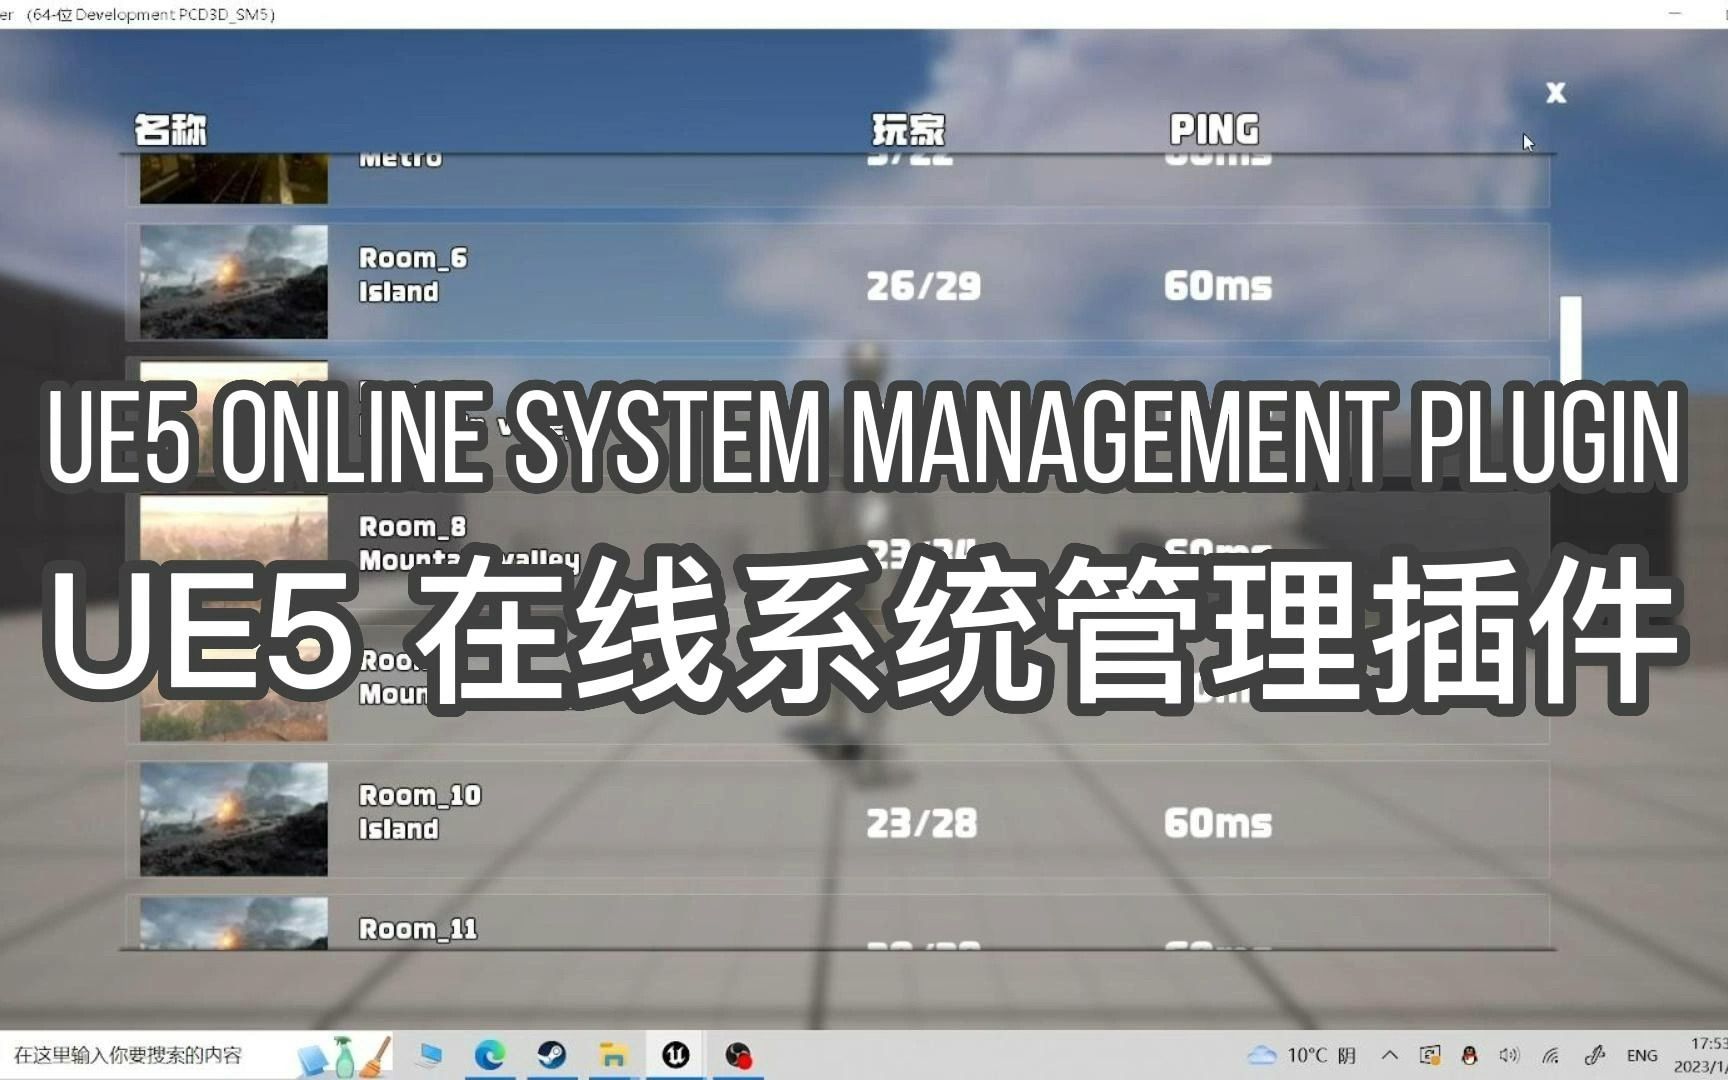Open the volume control in the tray
Viewport: 1728px width, 1080px height.
tap(1511, 1055)
